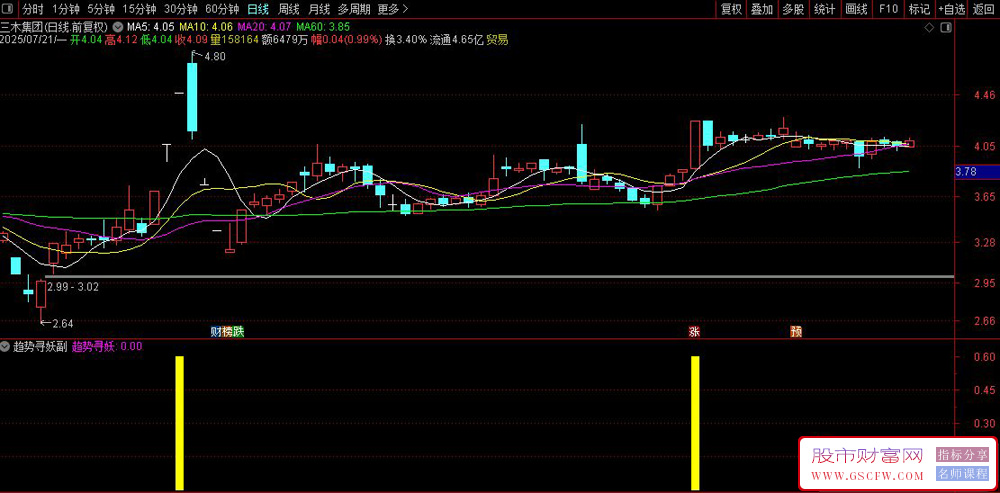Open the 多股 multi-stock view

[x=793, y=9]
